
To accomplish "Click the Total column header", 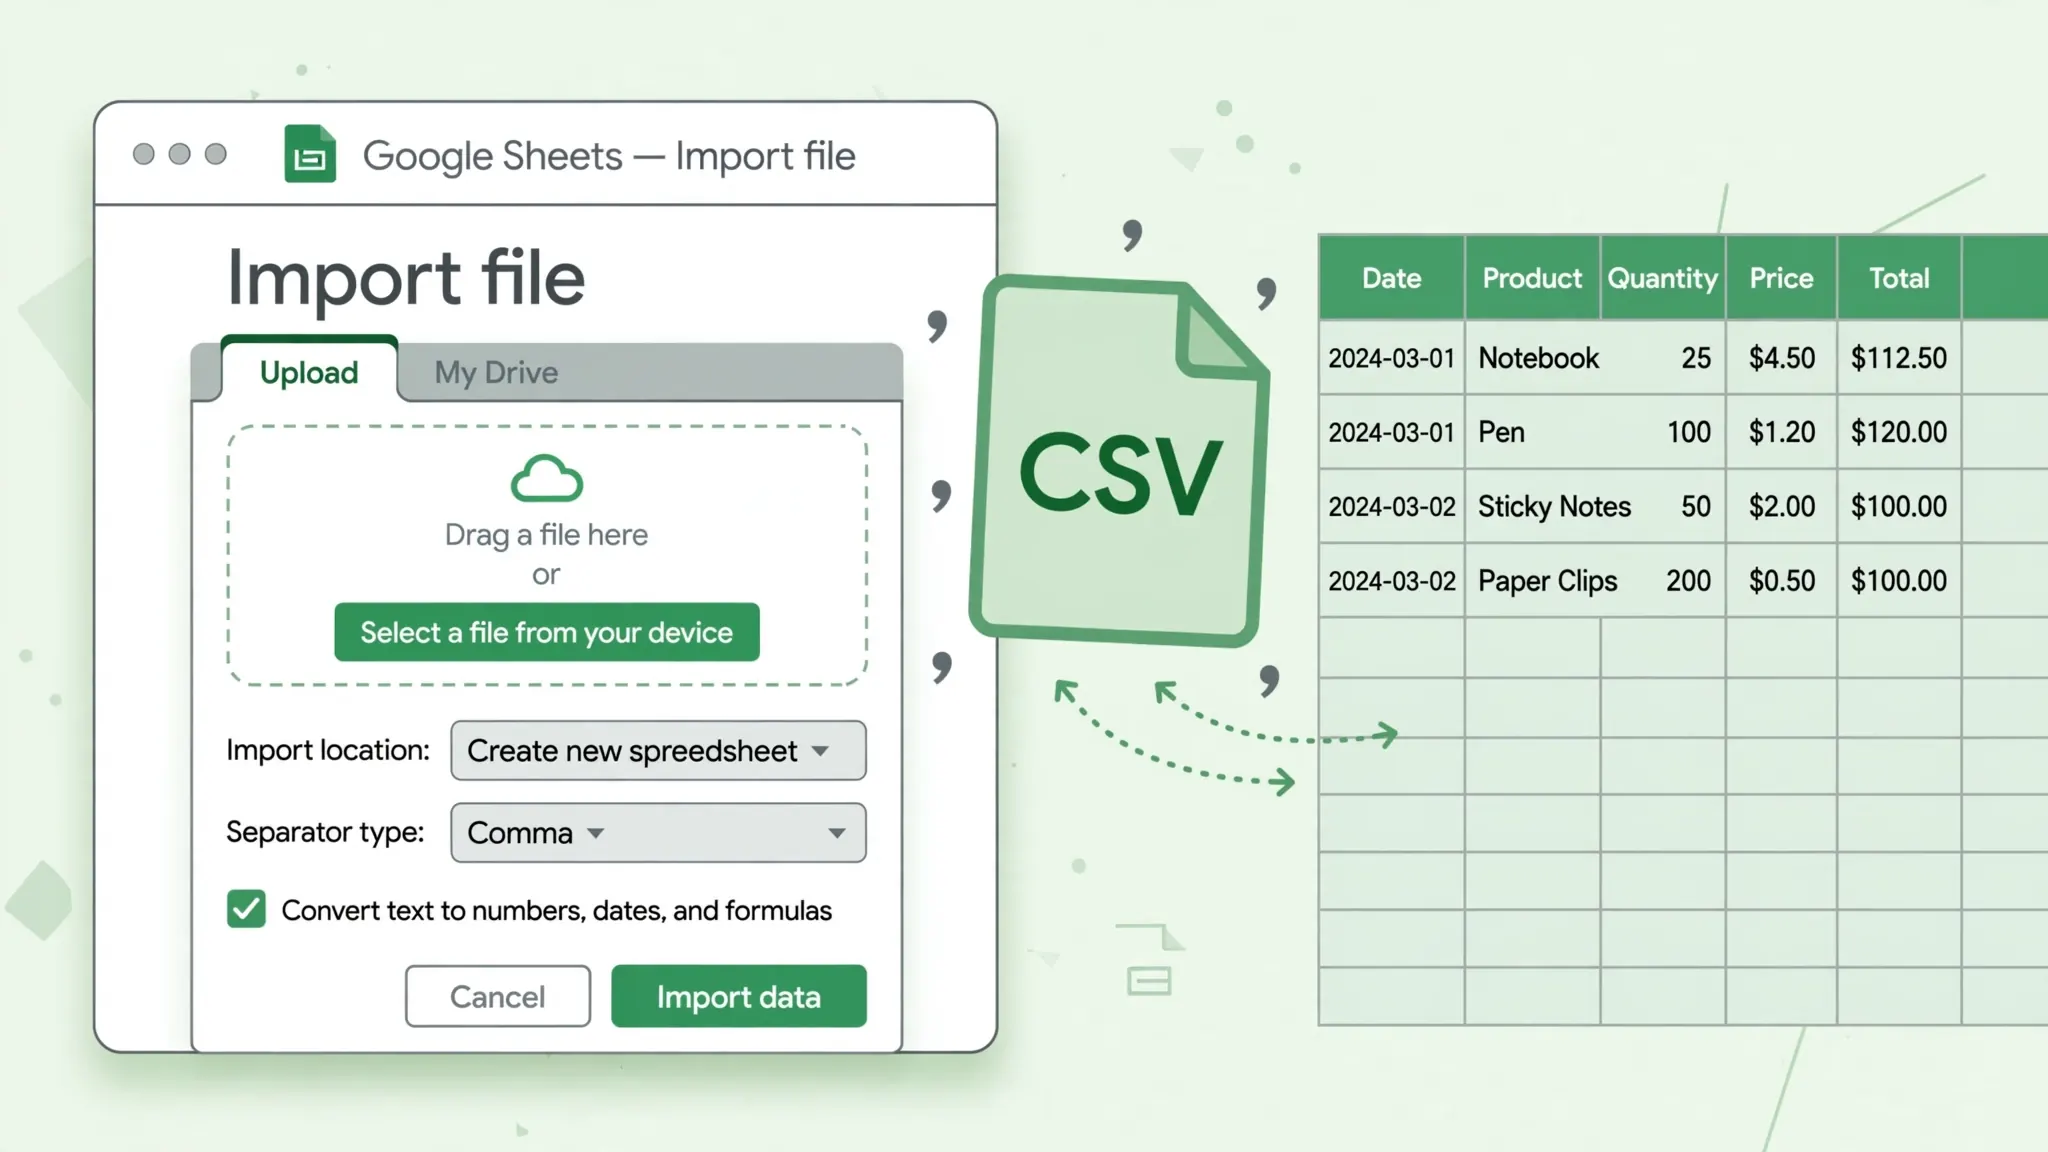I will pos(1900,278).
